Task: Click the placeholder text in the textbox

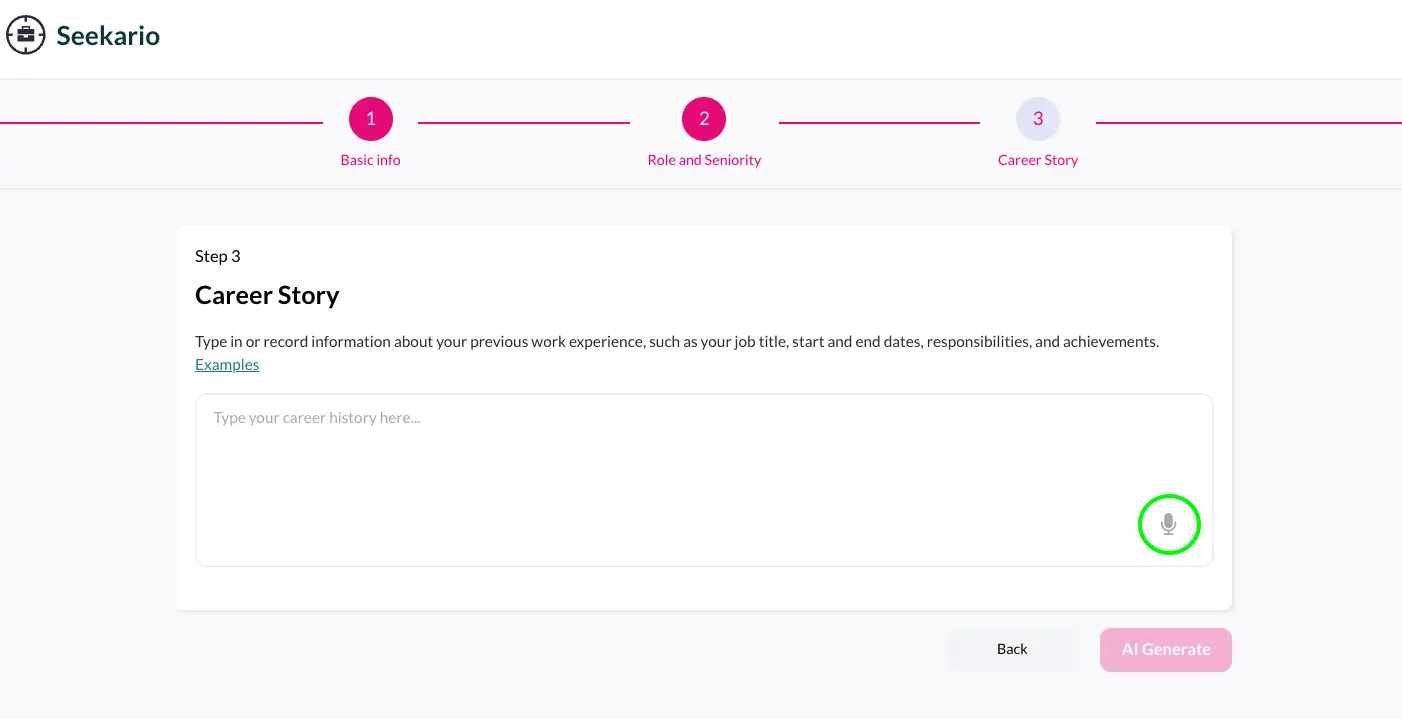Action: (317, 417)
